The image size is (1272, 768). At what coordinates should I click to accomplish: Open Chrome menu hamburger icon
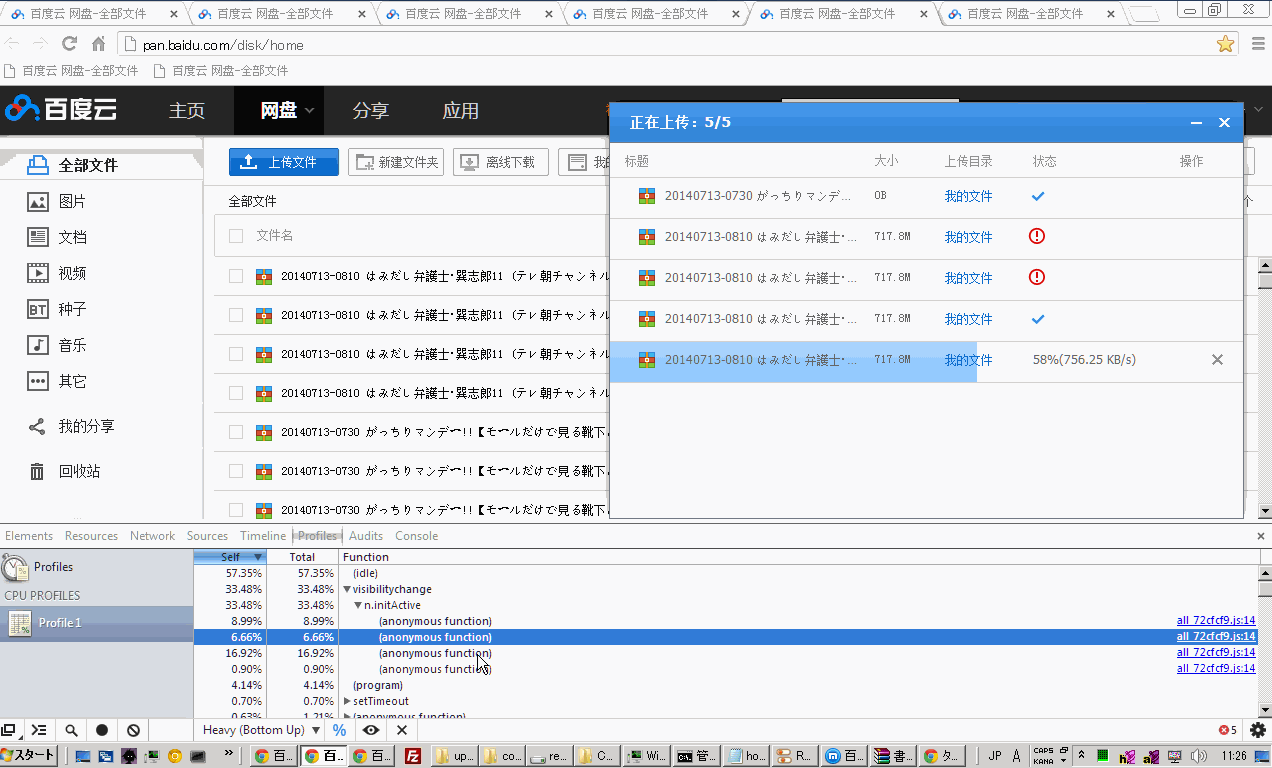pyautogui.click(x=1259, y=44)
